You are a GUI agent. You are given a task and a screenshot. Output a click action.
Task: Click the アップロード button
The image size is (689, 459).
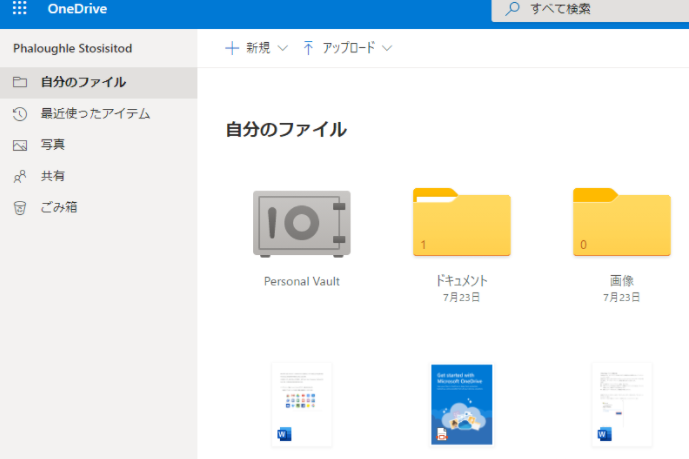pos(347,48)
